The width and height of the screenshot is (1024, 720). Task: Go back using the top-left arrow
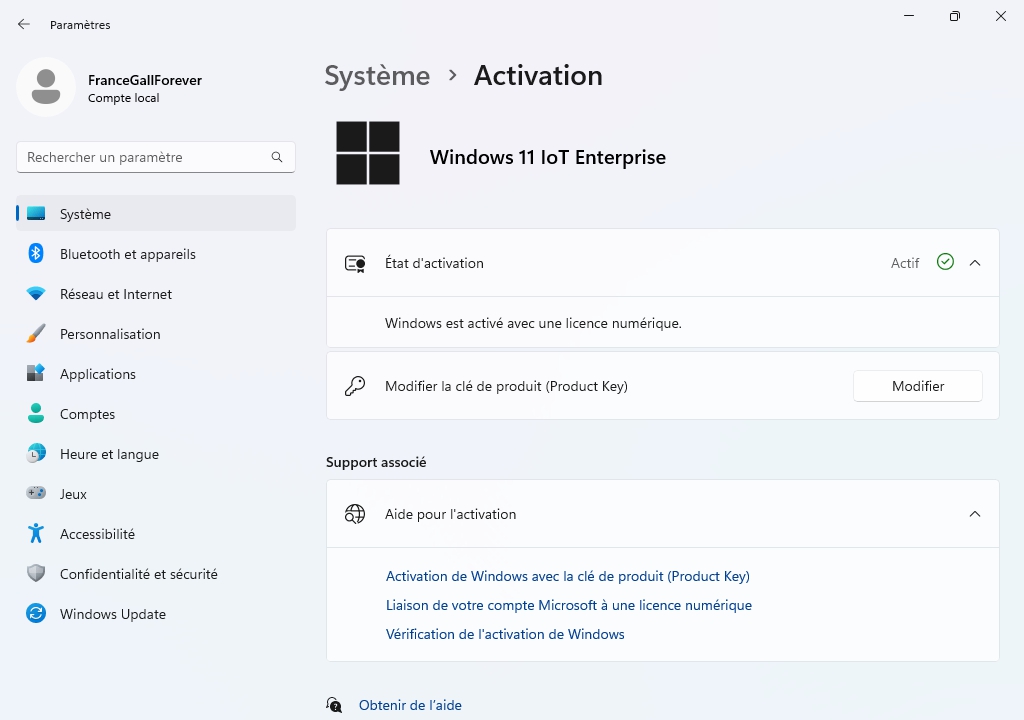pos(24,24)
